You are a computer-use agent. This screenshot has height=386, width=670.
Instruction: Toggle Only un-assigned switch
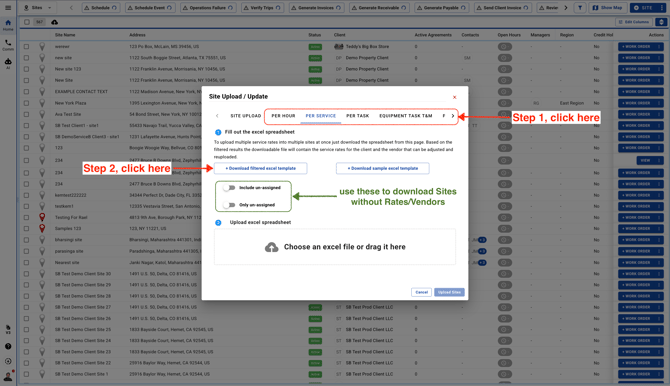click(229, 205)
